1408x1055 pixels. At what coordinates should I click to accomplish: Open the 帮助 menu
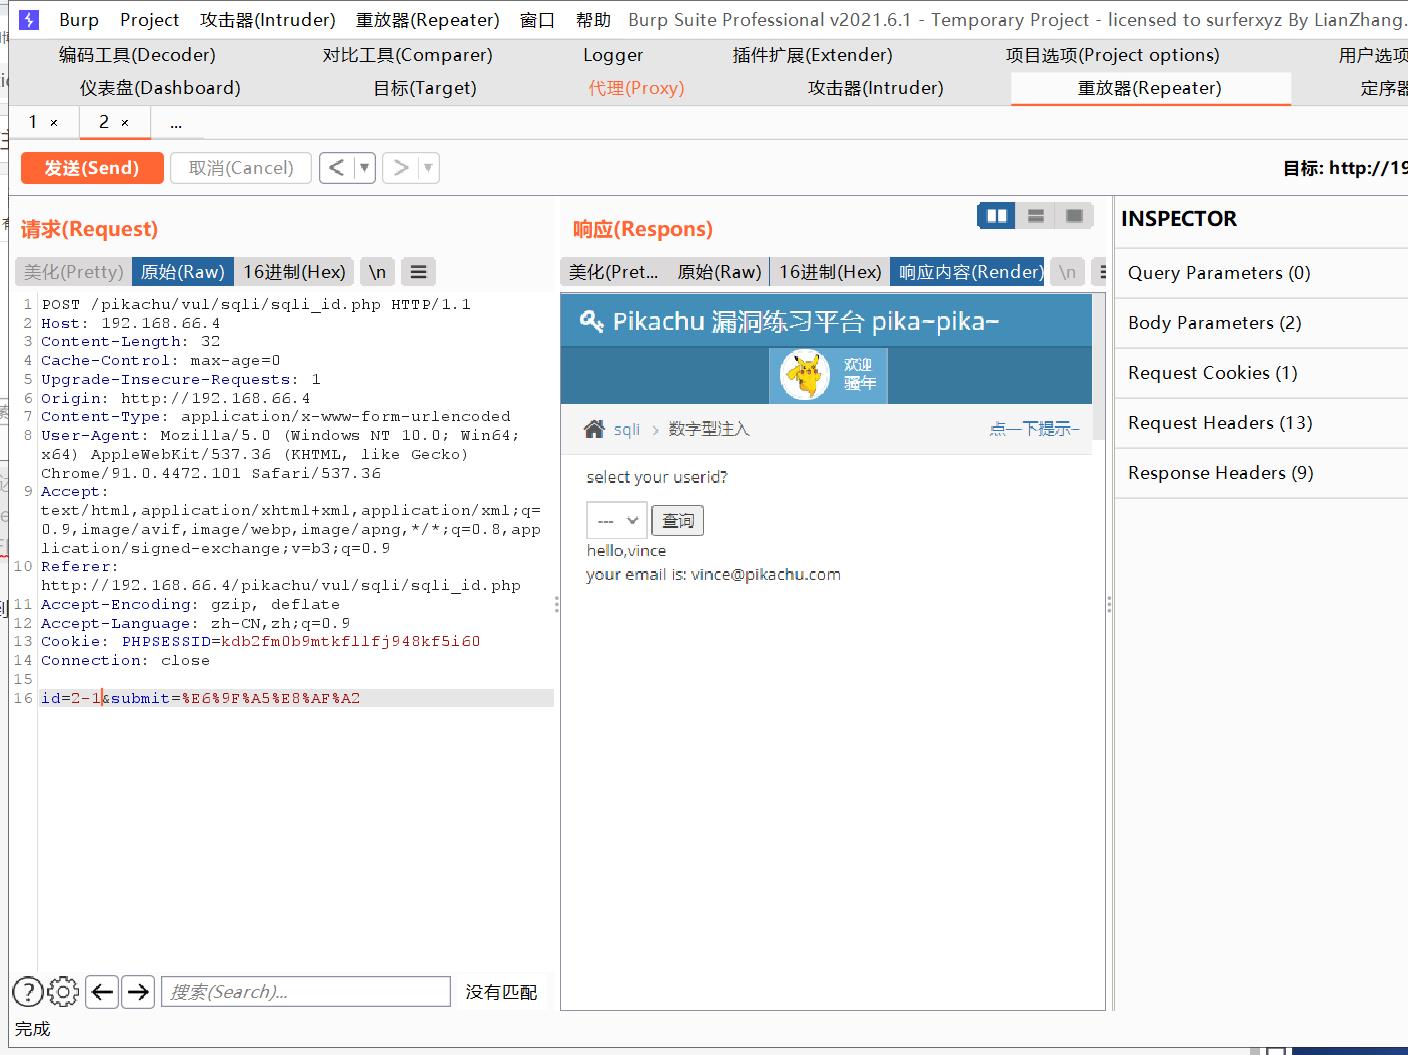pos(593,20)
